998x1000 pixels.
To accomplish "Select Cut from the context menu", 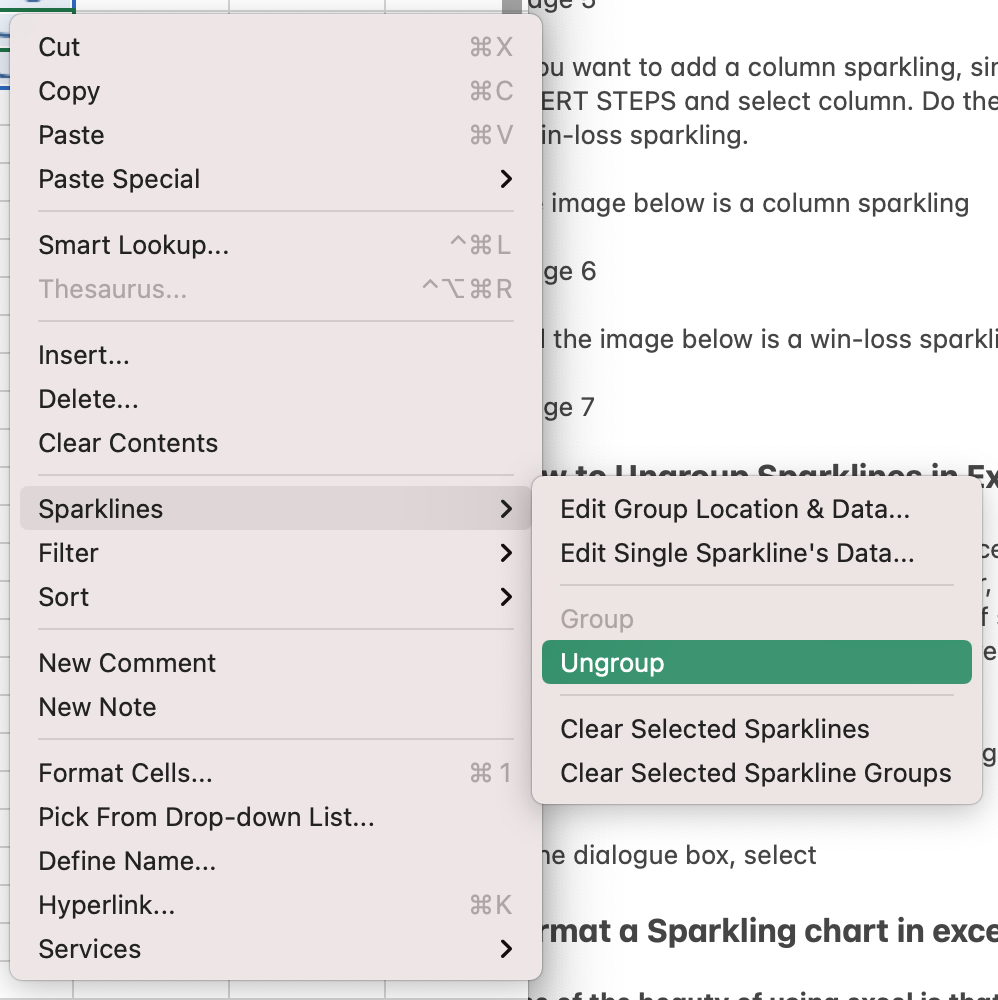I will (x=60, y=47).
